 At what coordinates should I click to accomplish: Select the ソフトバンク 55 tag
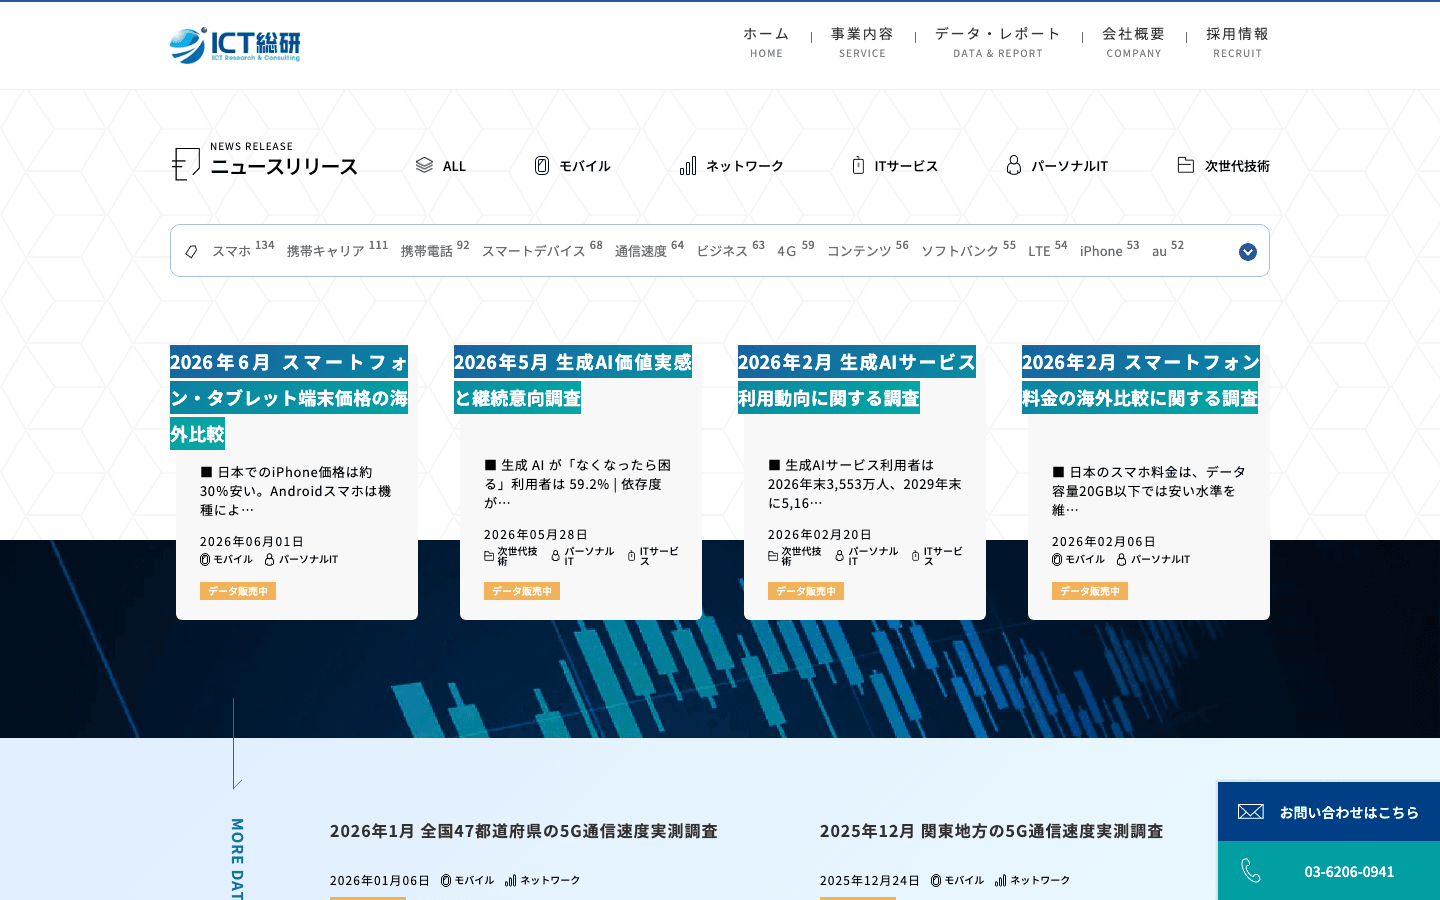[968, 250]
